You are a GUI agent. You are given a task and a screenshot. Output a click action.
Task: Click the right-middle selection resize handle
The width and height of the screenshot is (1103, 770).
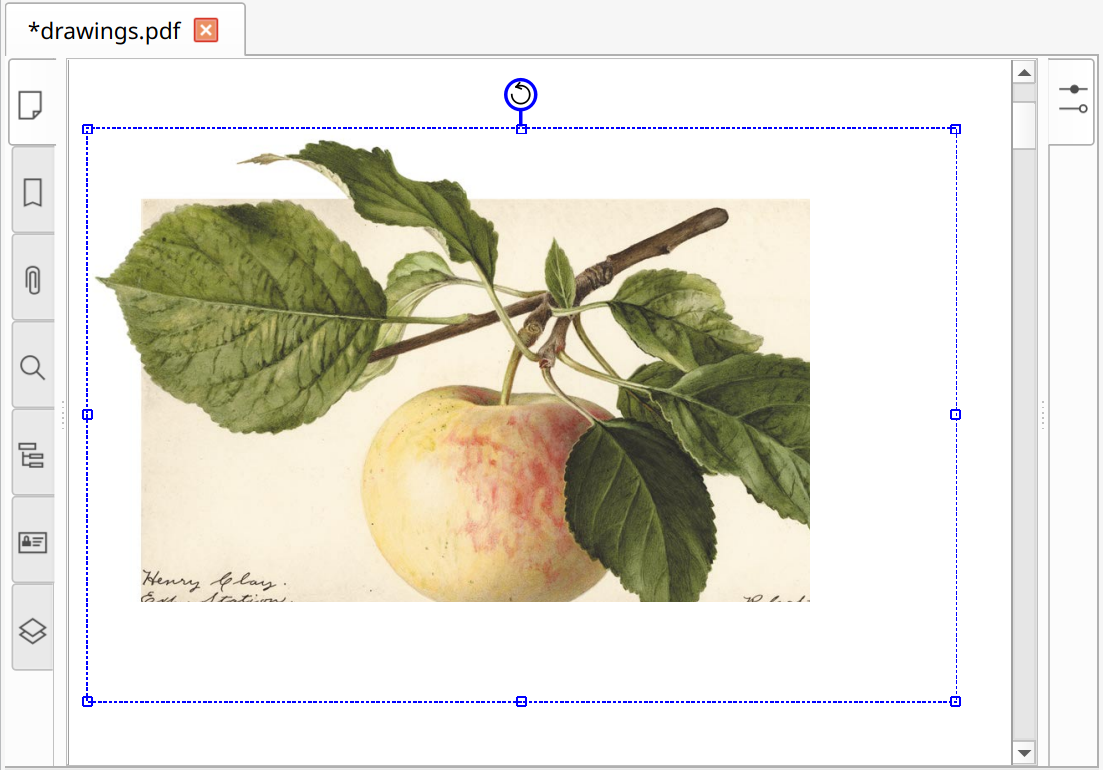(955, 415)
